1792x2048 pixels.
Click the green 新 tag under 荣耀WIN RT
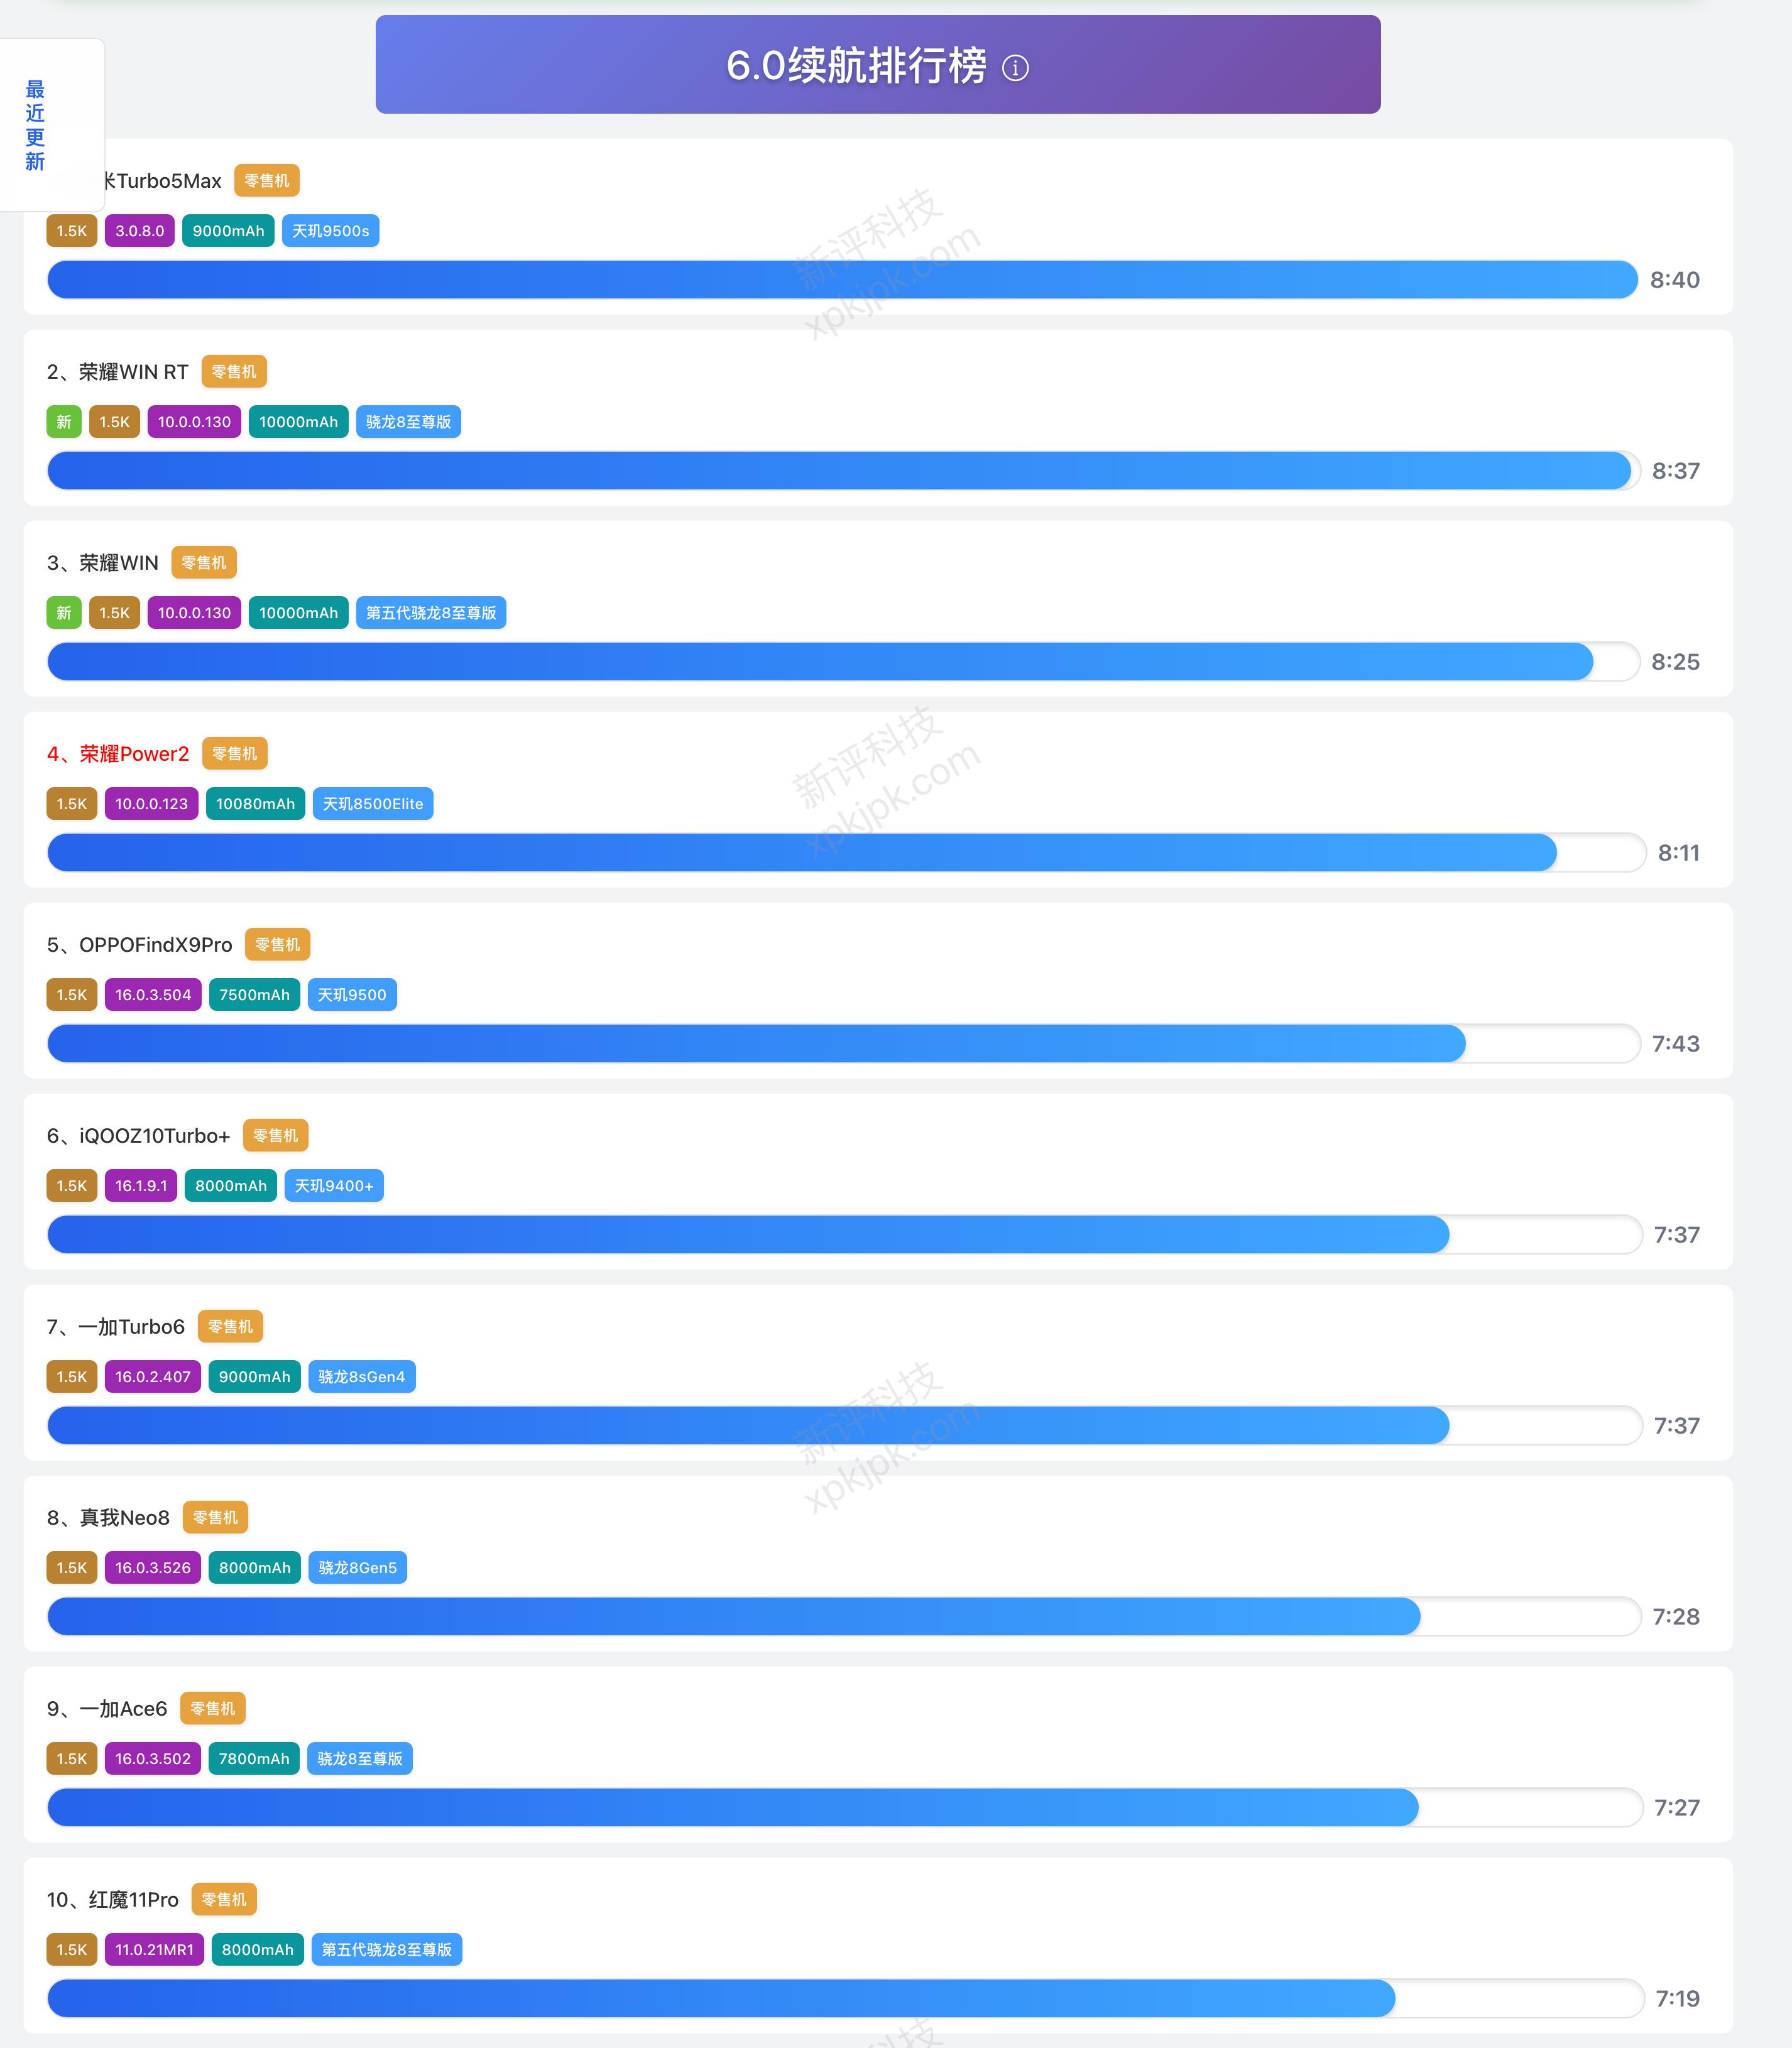tap(64, 422)
